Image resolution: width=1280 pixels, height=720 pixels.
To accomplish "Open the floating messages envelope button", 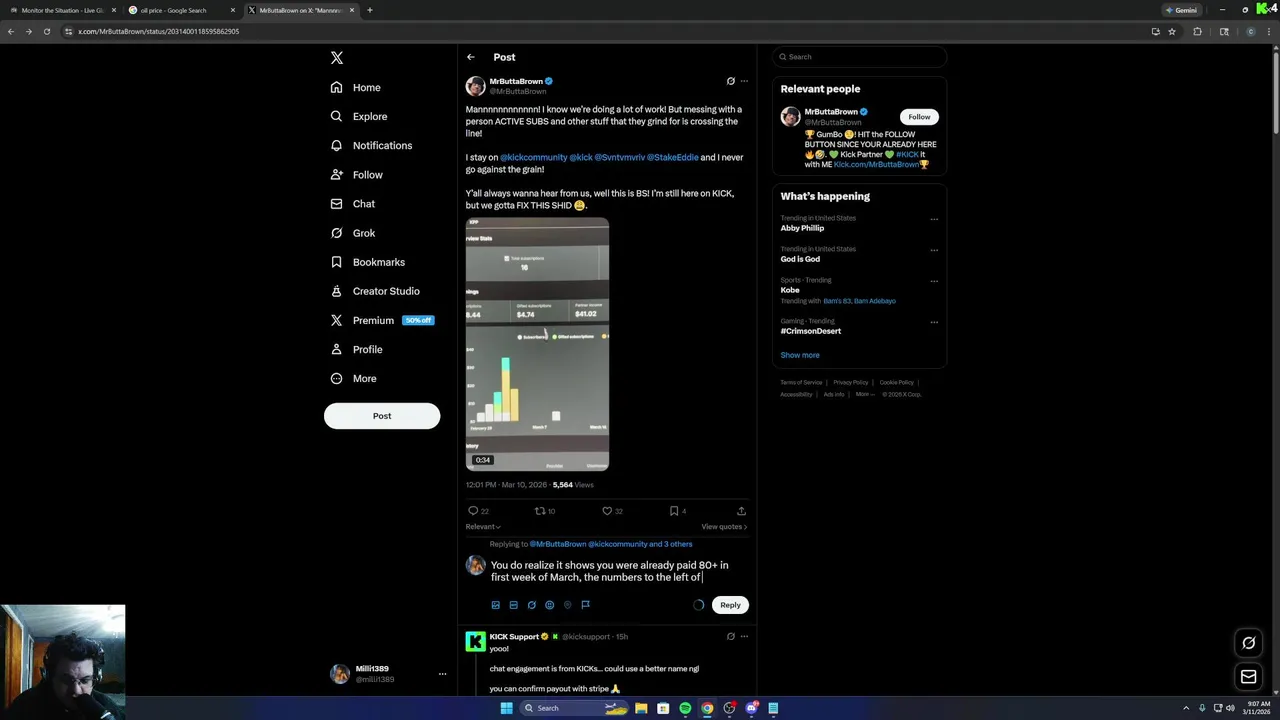I will pyautogui.click(x=1249, y=677).
